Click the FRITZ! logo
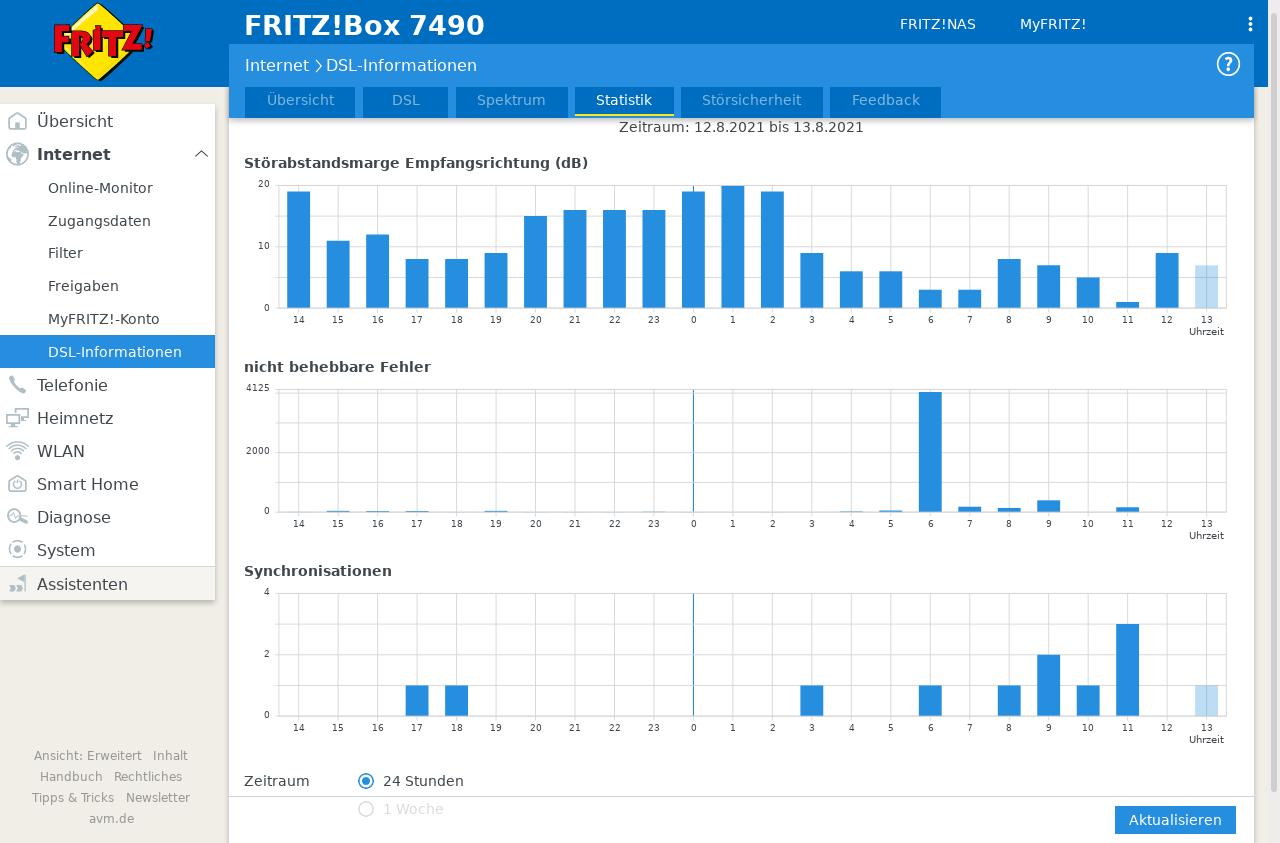This screenshot has height=843, width=1280. [x=103, y=42]
